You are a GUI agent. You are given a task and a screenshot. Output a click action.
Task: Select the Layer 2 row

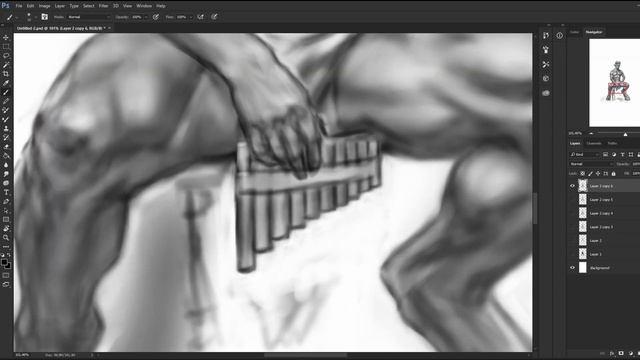click(604, 240)
